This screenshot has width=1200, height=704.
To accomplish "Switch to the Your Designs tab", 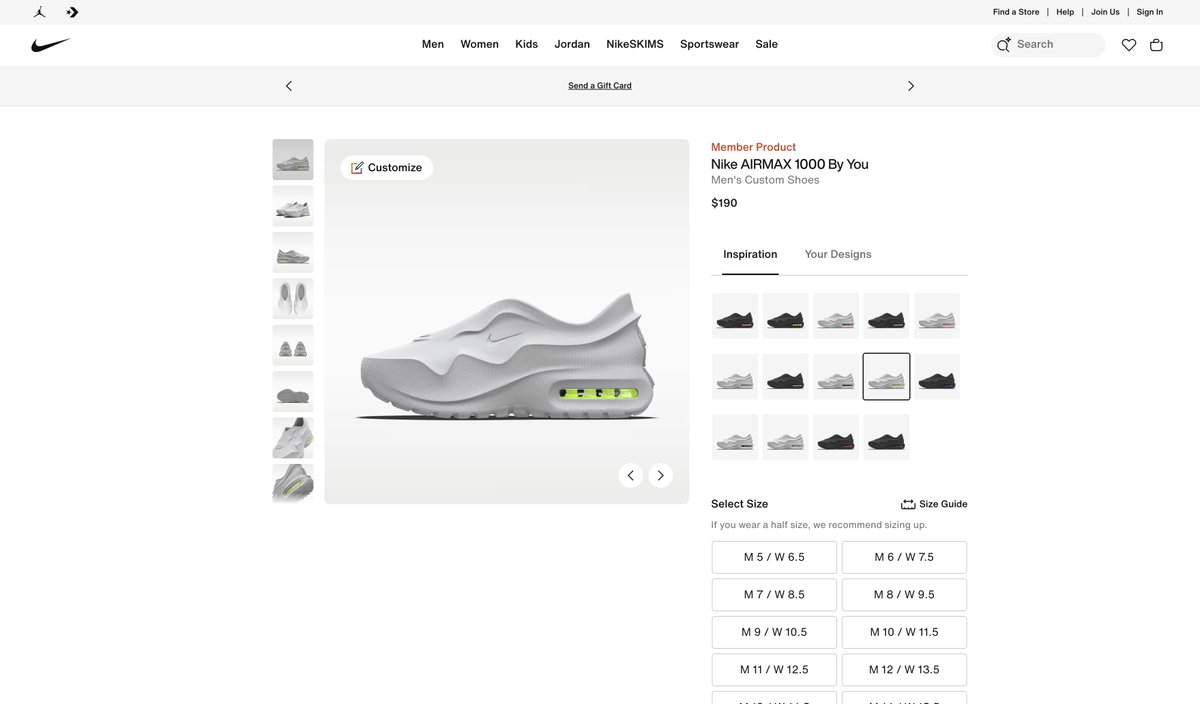I will click(838, 254).
